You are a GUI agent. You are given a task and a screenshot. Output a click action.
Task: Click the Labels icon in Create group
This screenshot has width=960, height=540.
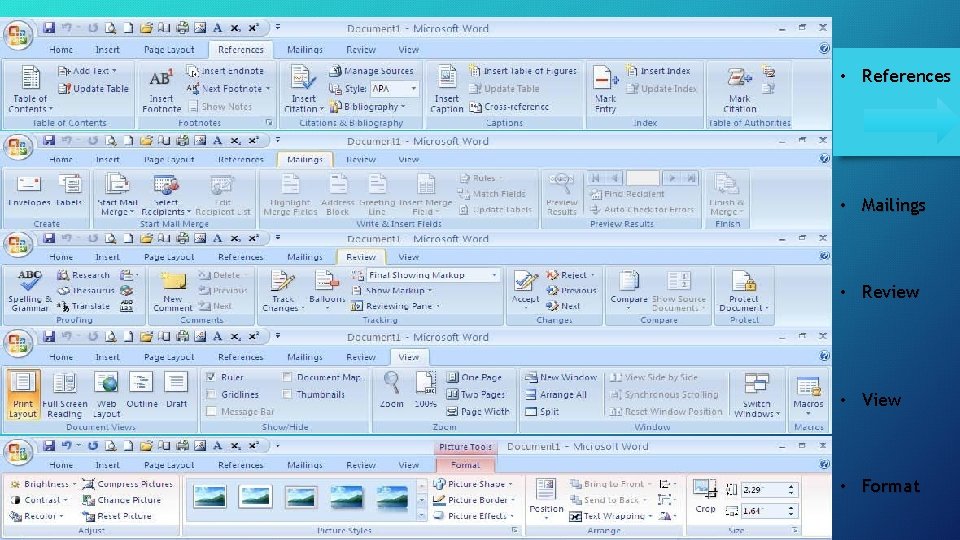click(x=69, y=184)
